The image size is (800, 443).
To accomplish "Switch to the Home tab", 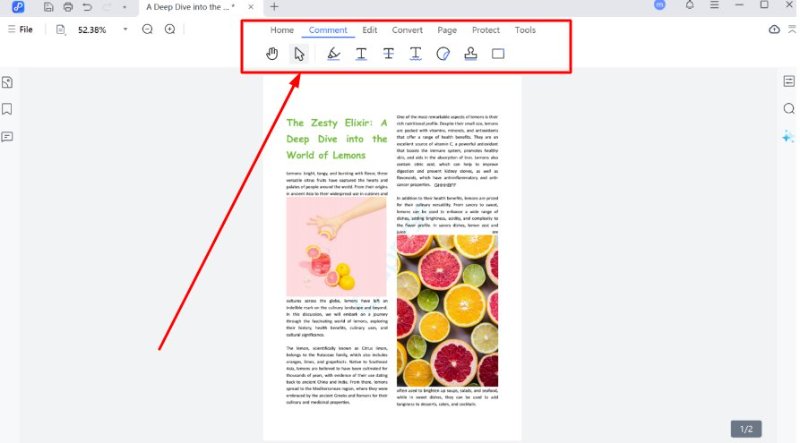I will [x=282, y=30].
